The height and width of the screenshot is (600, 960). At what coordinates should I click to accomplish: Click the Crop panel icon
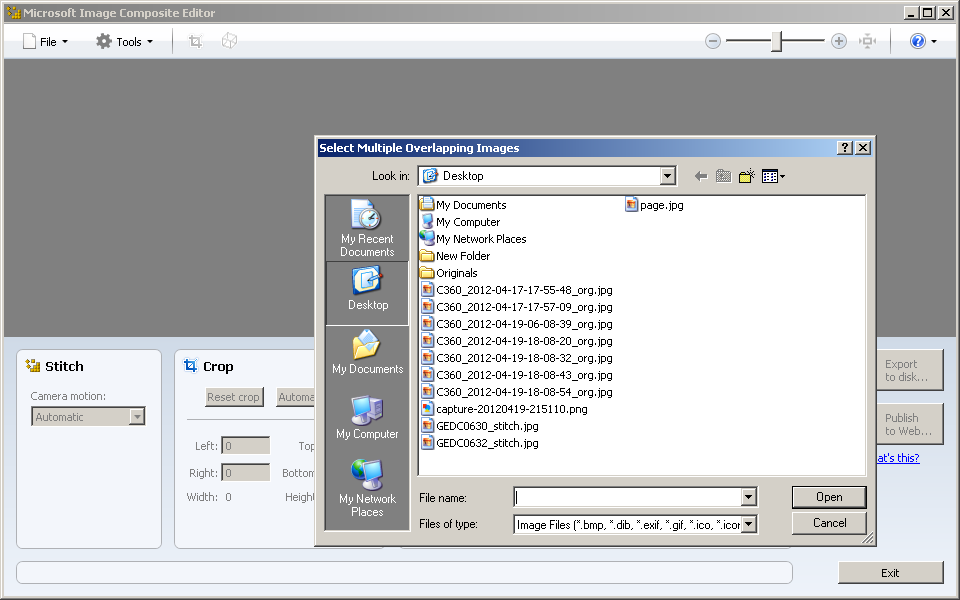click(190, 366)
